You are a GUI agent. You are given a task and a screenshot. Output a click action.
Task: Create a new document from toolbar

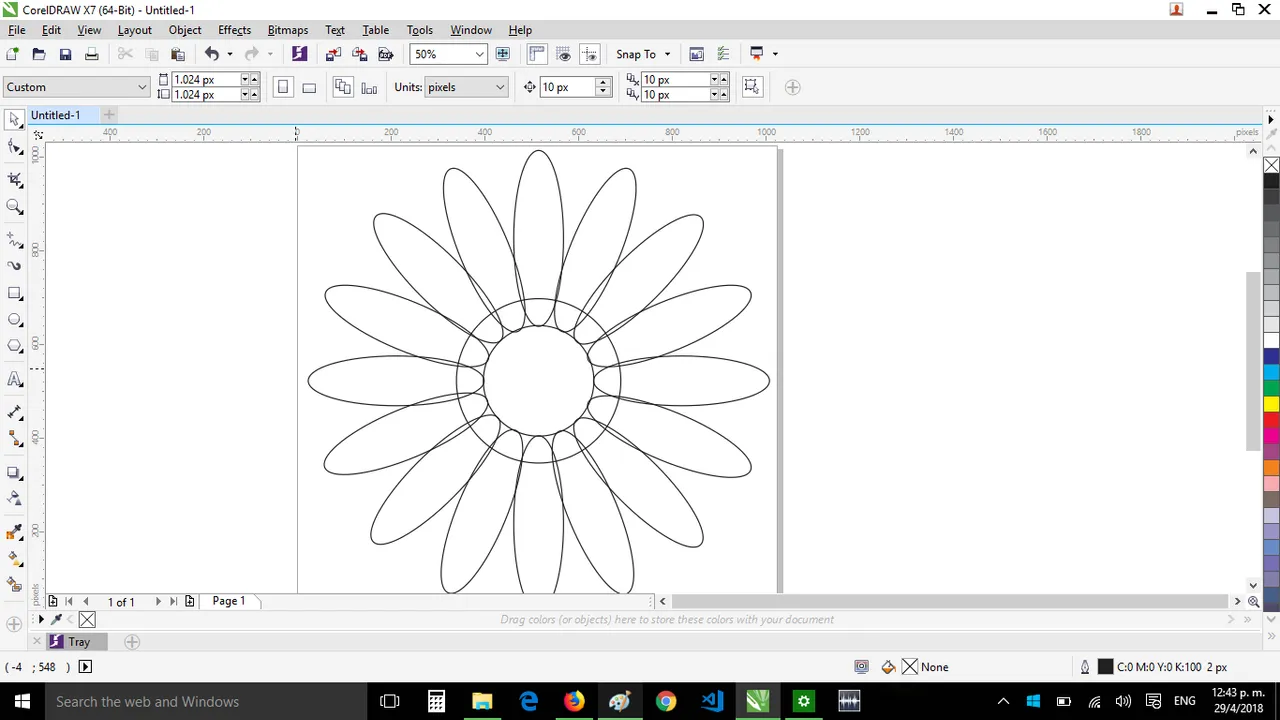12,54
